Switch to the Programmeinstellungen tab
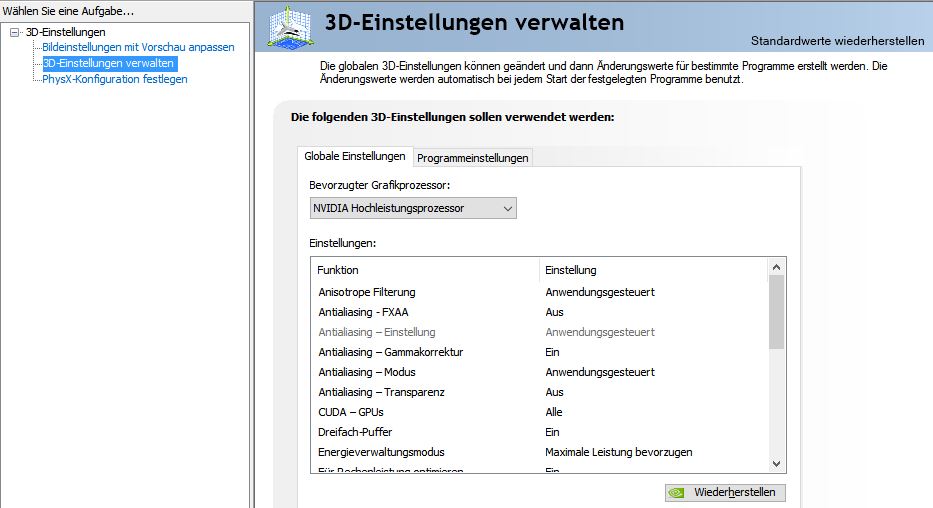The height and width of the screenshot is (508, 933). [472, 158]
